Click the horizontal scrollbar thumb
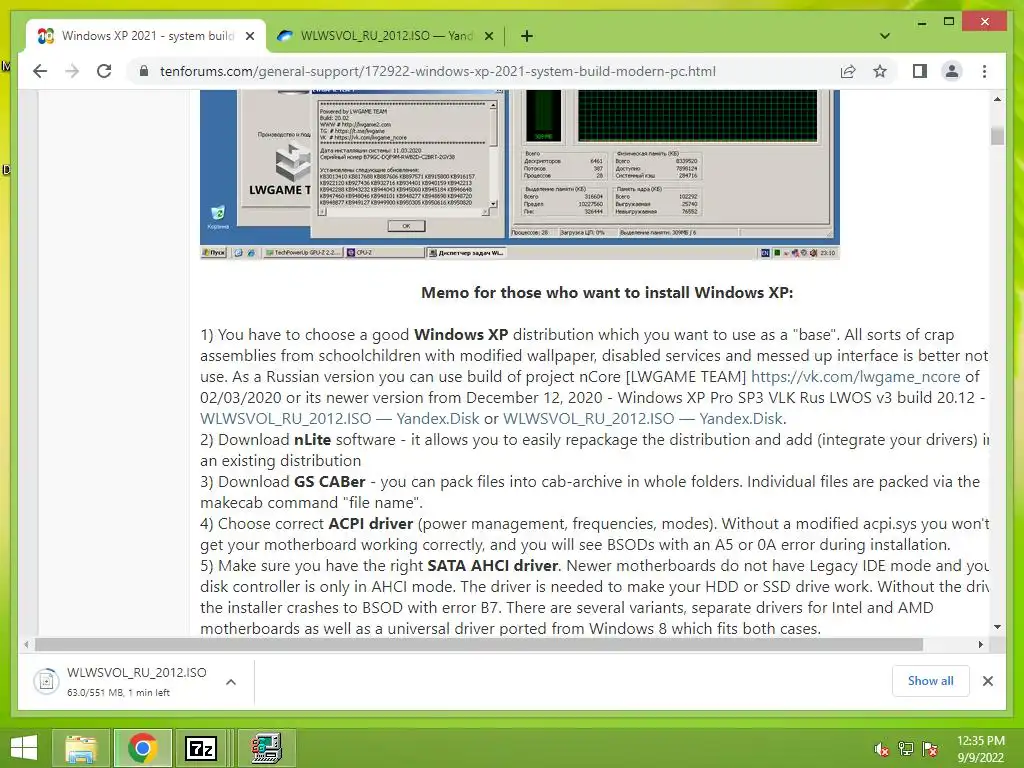This screenshot has width=1024, height=768. [x=479, y=645]
